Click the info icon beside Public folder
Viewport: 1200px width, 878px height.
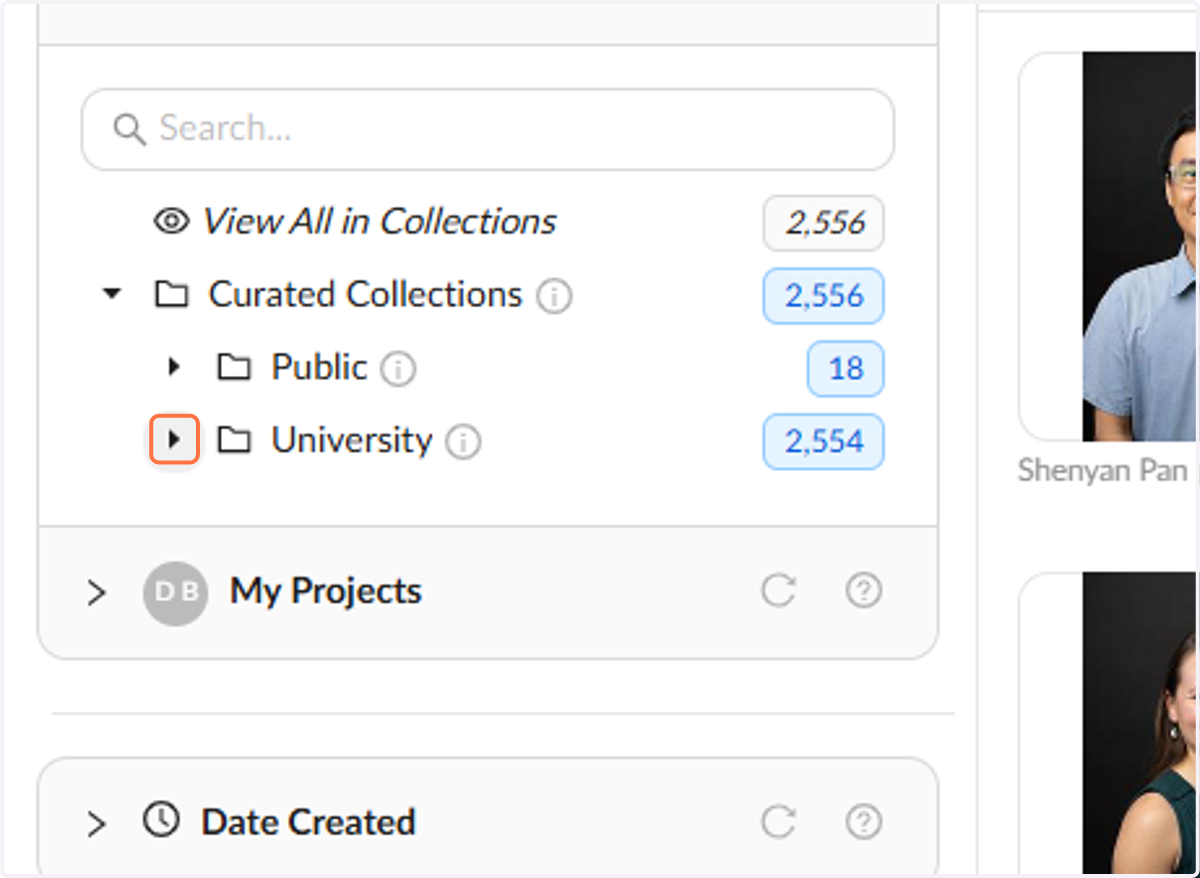point(398,370)
